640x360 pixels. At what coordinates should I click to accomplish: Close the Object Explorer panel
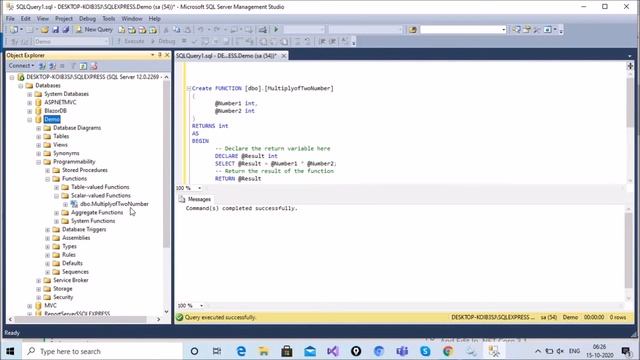click(167, 55)
